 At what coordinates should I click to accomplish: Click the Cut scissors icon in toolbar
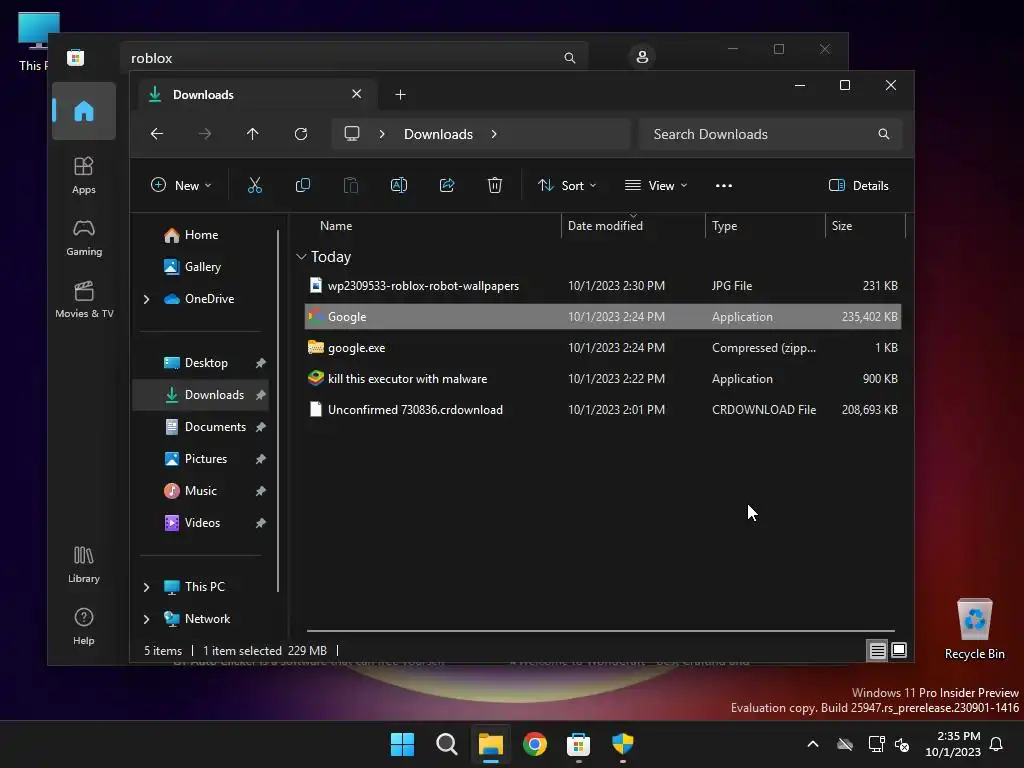click(x=255, y=185)
